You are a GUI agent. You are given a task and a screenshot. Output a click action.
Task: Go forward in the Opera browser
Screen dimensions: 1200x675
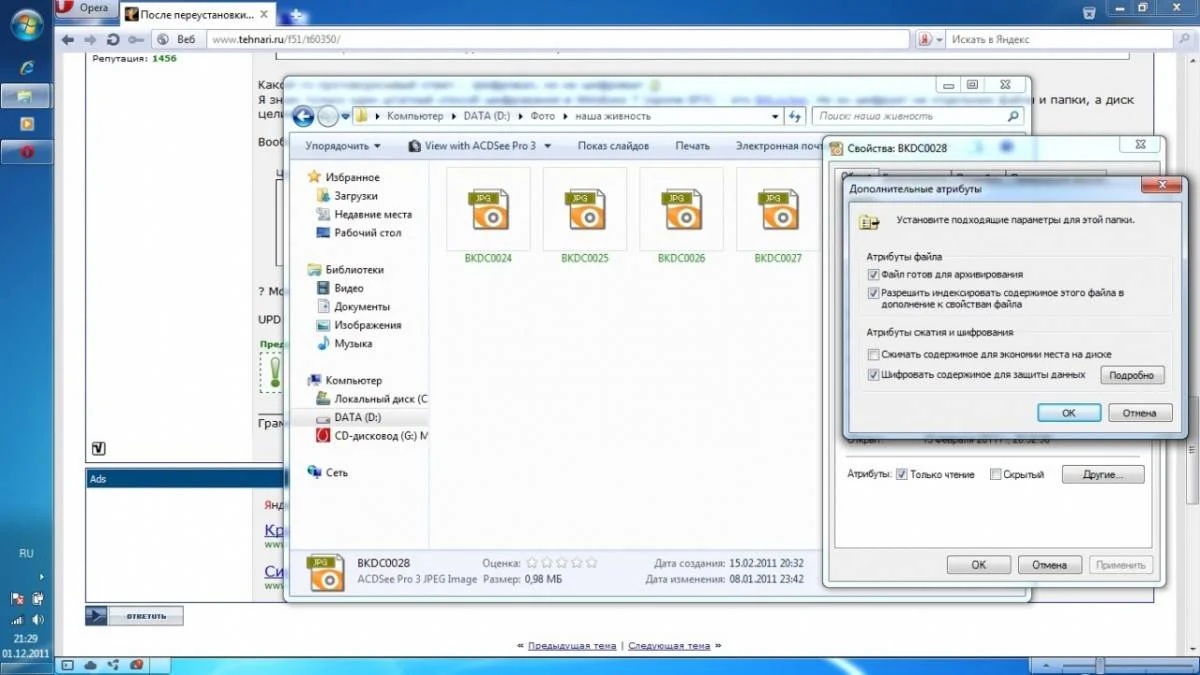(90, 39)
